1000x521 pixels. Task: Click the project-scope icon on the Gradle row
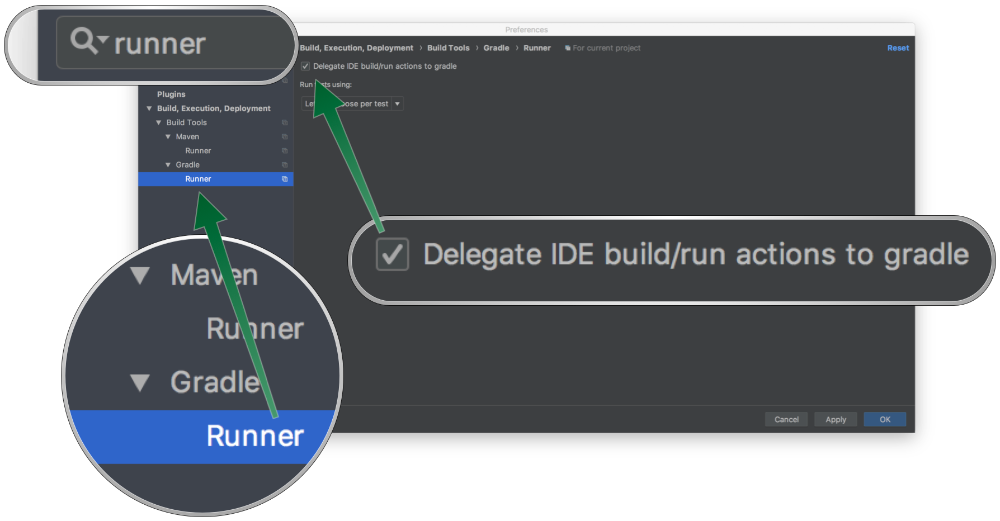pyautogui.click(x=285, y=165)
